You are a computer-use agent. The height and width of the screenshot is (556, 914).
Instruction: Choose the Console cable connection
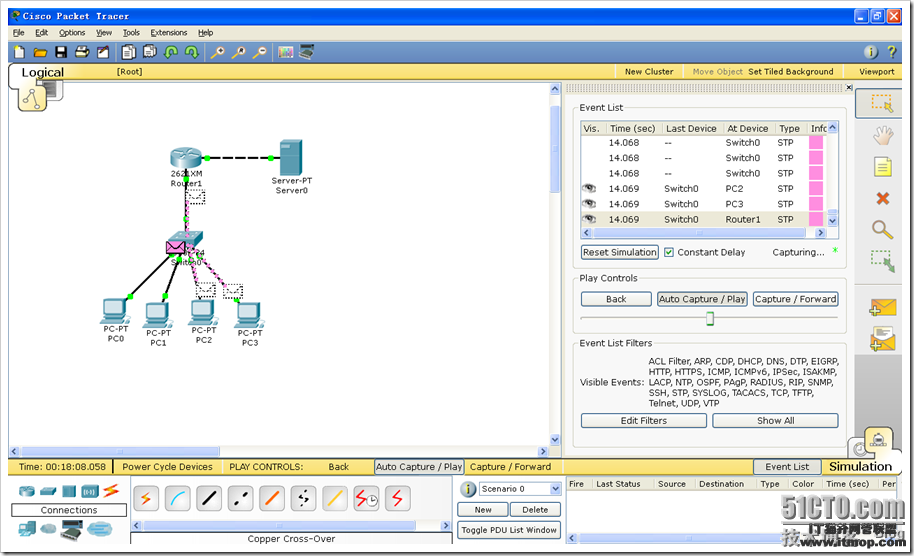[177, 499]
